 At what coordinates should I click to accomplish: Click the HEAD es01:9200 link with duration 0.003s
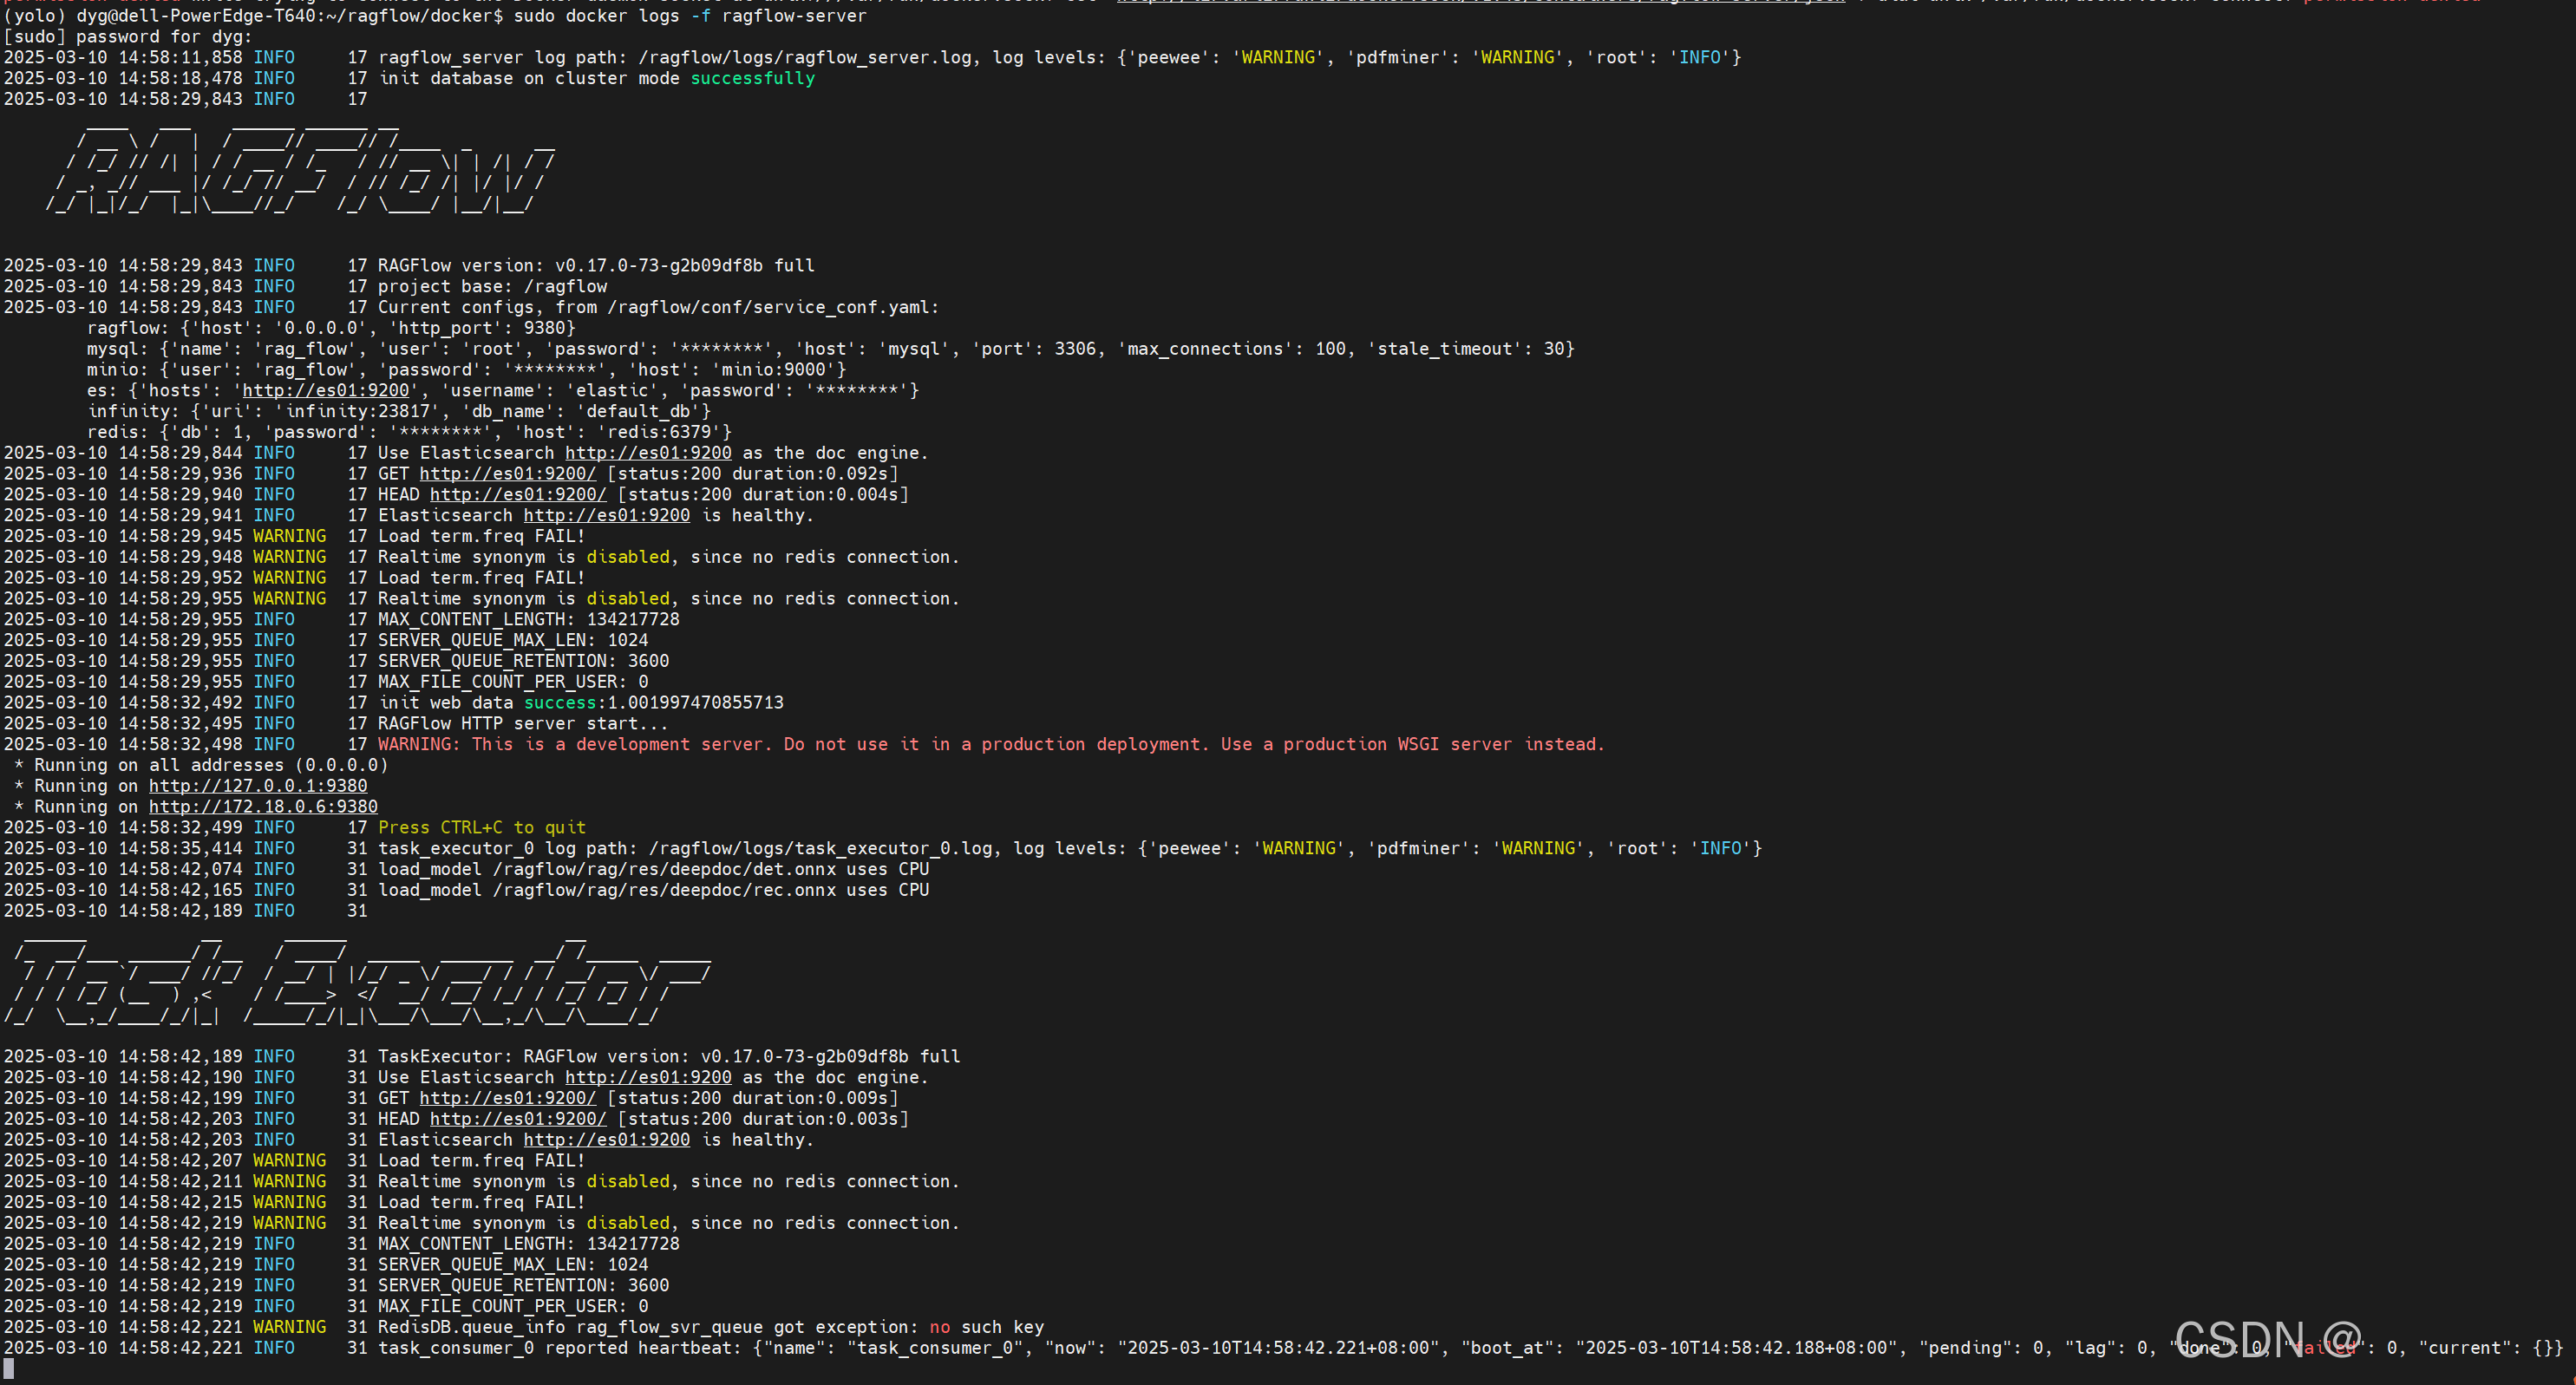(x=517, y=1119)
